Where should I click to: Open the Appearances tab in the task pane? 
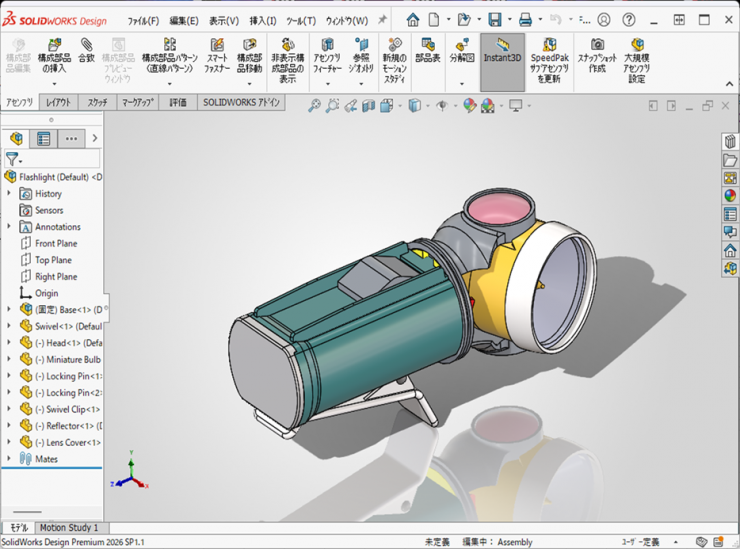coord(729,195)
